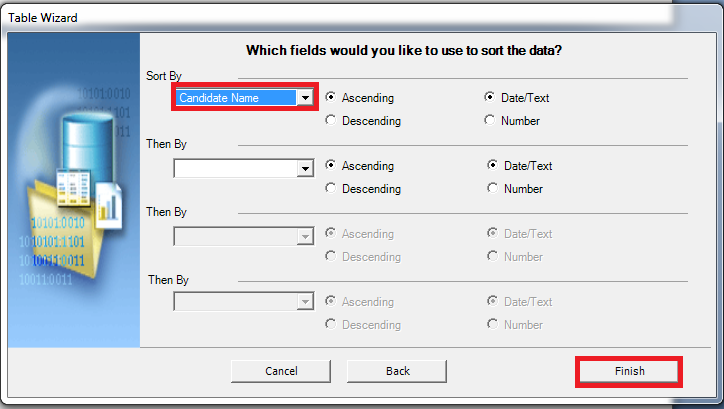Click the database wizard illustration
The height and width of the screenshot is (409, 724).
tap(73, 190)
